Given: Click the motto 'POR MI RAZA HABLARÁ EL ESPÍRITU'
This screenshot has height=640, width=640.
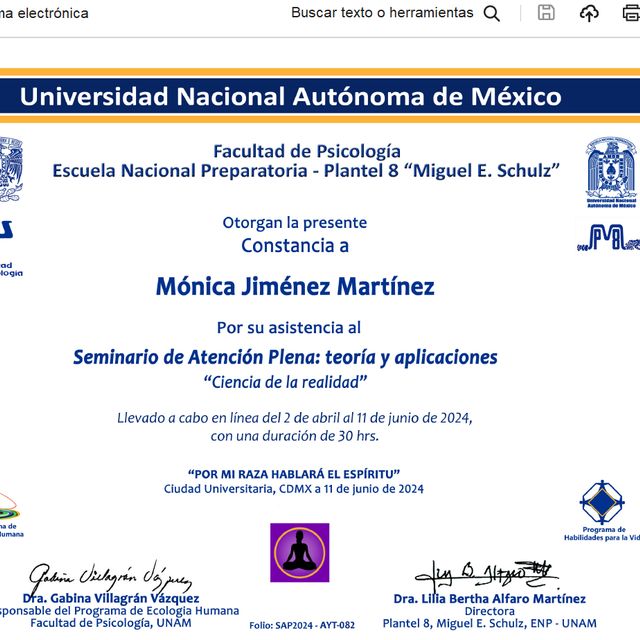Looking at the screenshot, I should pyautogui.click(x=294, y=474).
